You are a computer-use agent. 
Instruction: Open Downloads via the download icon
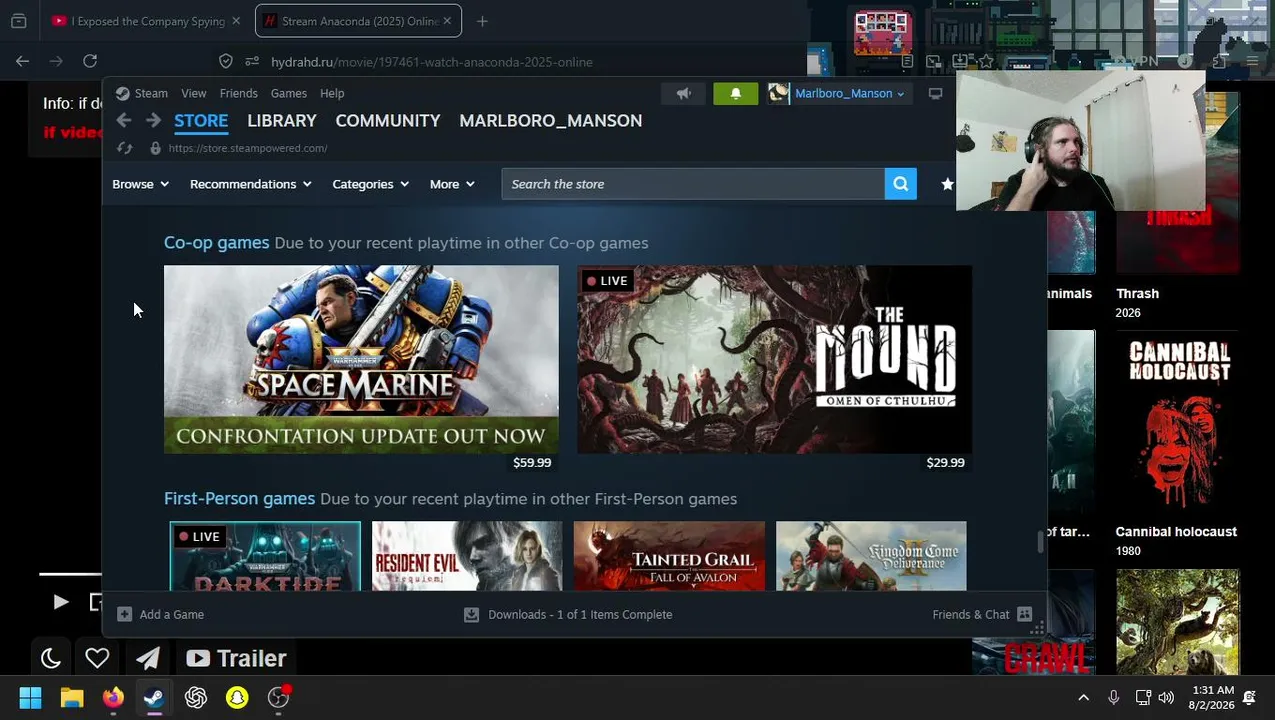[x=471, y=614]
